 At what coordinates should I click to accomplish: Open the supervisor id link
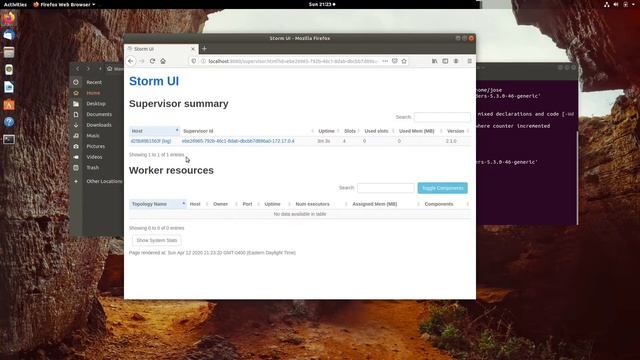[238, 141]
